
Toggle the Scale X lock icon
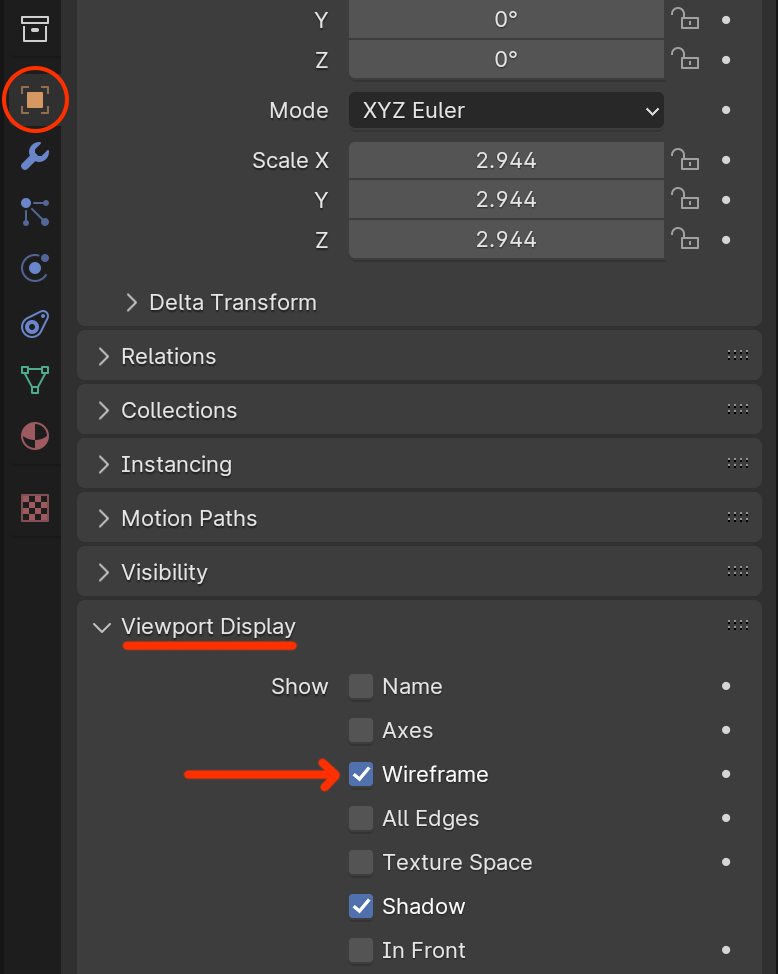[684, 160]
